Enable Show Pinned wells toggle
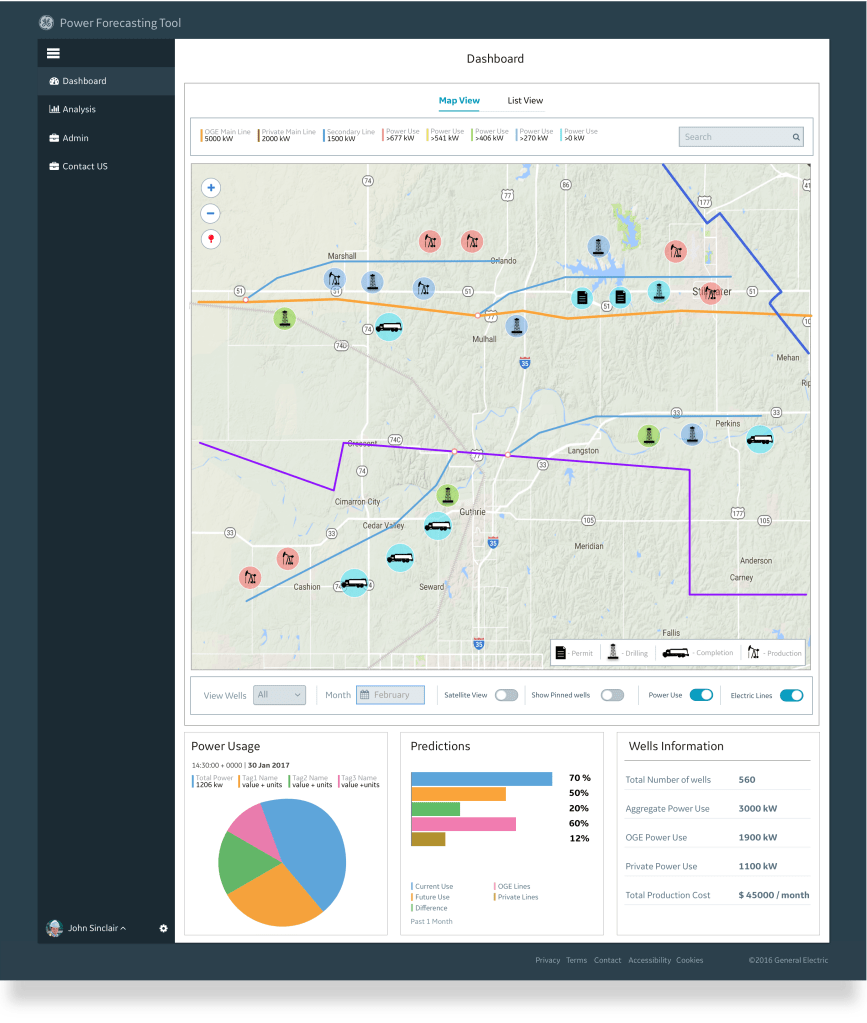The width and height of the screenshot is (867, 1023). 612,695
